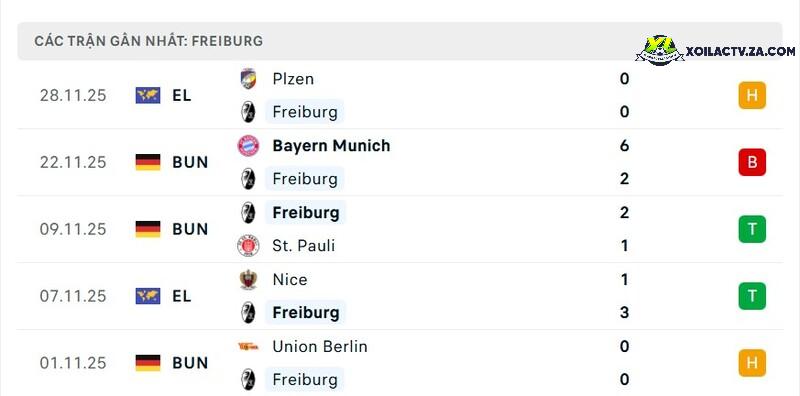This screenshot has height=396, width=800.
Task: Click the St. Pauli club crest
Action: click(248, 246)
